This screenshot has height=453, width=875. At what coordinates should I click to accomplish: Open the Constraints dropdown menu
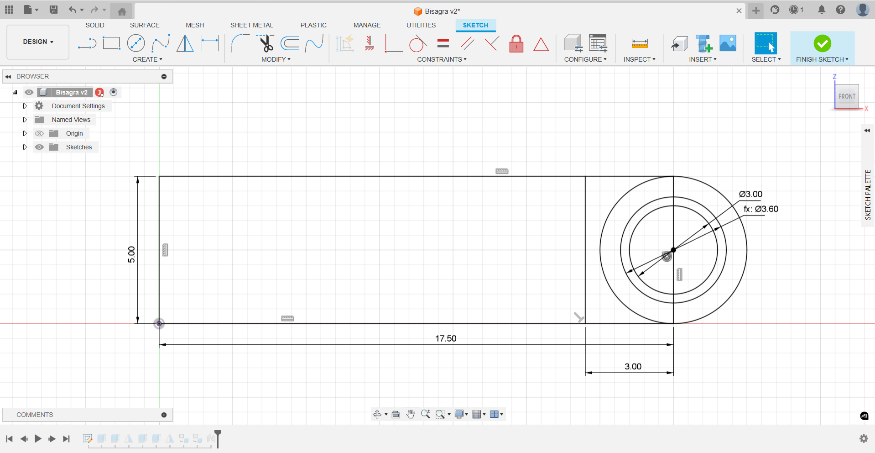[x=441, y=59]
